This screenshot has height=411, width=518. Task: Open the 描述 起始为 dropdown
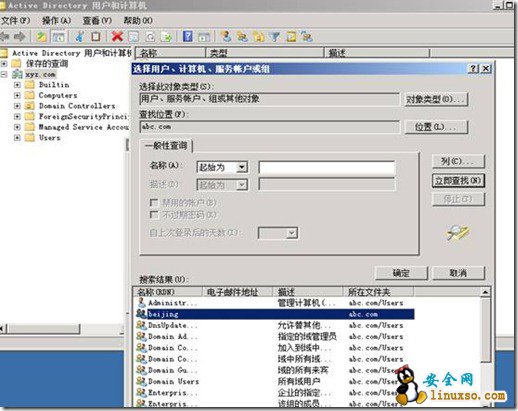(242, 184)
